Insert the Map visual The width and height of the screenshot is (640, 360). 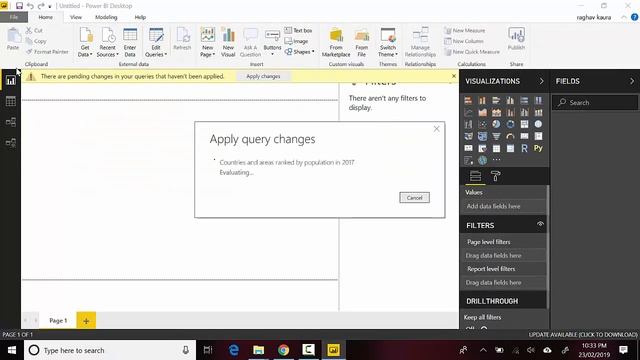538,124
